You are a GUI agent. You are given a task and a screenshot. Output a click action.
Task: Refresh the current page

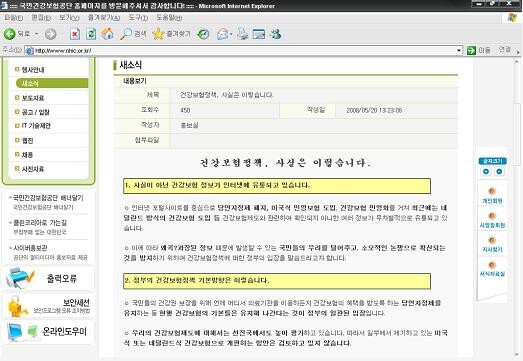tap(91, 34)
